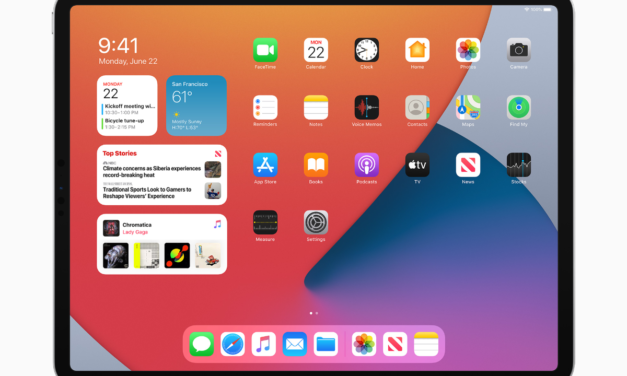
Task: Open the Notes app in the grid
Action: pos(316,107)
